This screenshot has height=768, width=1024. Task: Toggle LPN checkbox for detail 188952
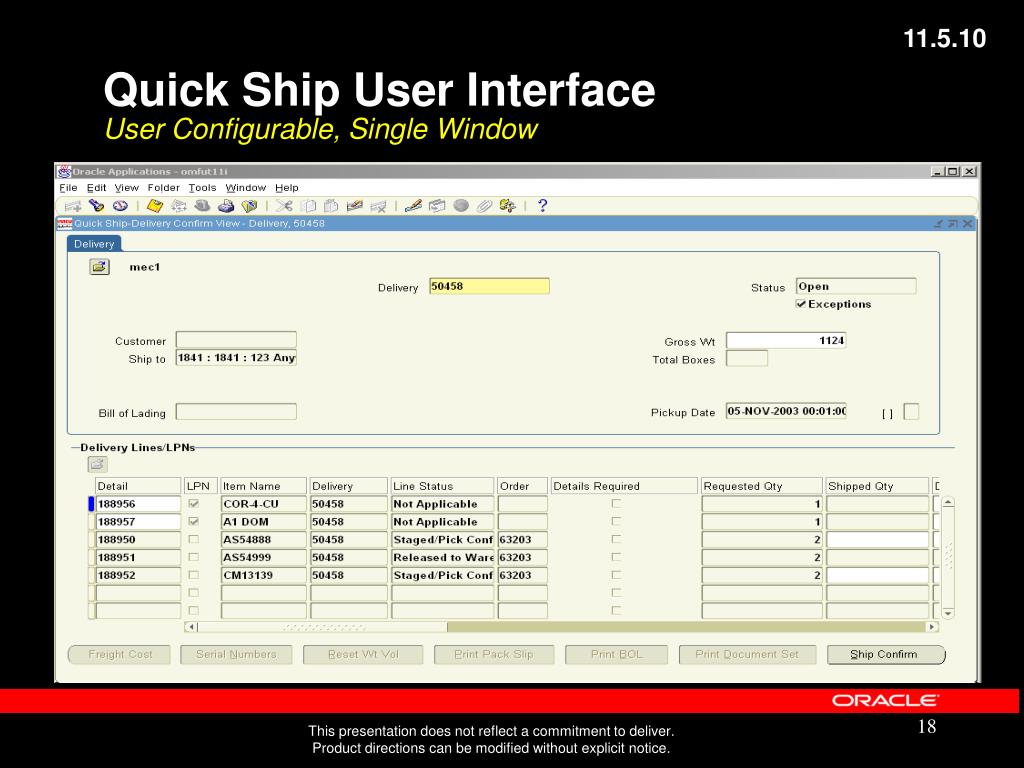click(193, 575)
